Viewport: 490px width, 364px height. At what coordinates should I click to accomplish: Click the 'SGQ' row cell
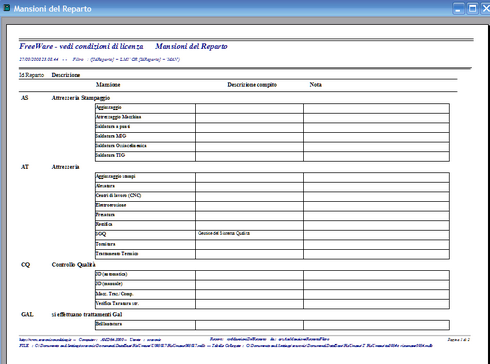145,234
